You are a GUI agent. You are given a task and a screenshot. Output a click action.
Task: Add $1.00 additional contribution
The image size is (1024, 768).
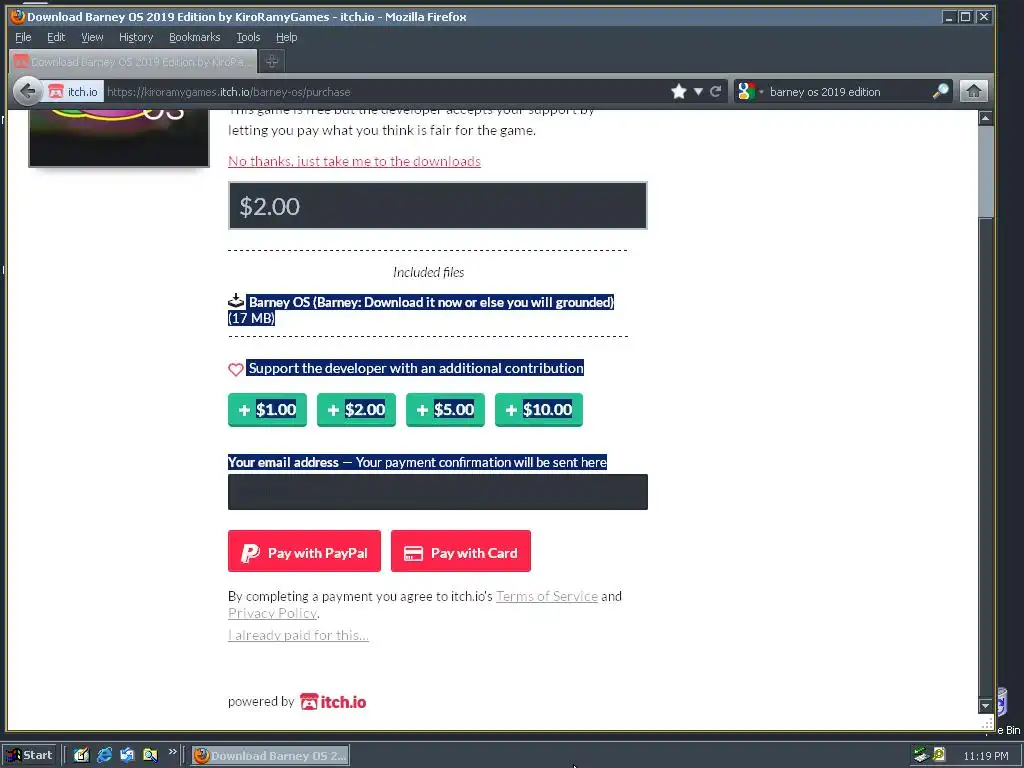tap(267, 409)
